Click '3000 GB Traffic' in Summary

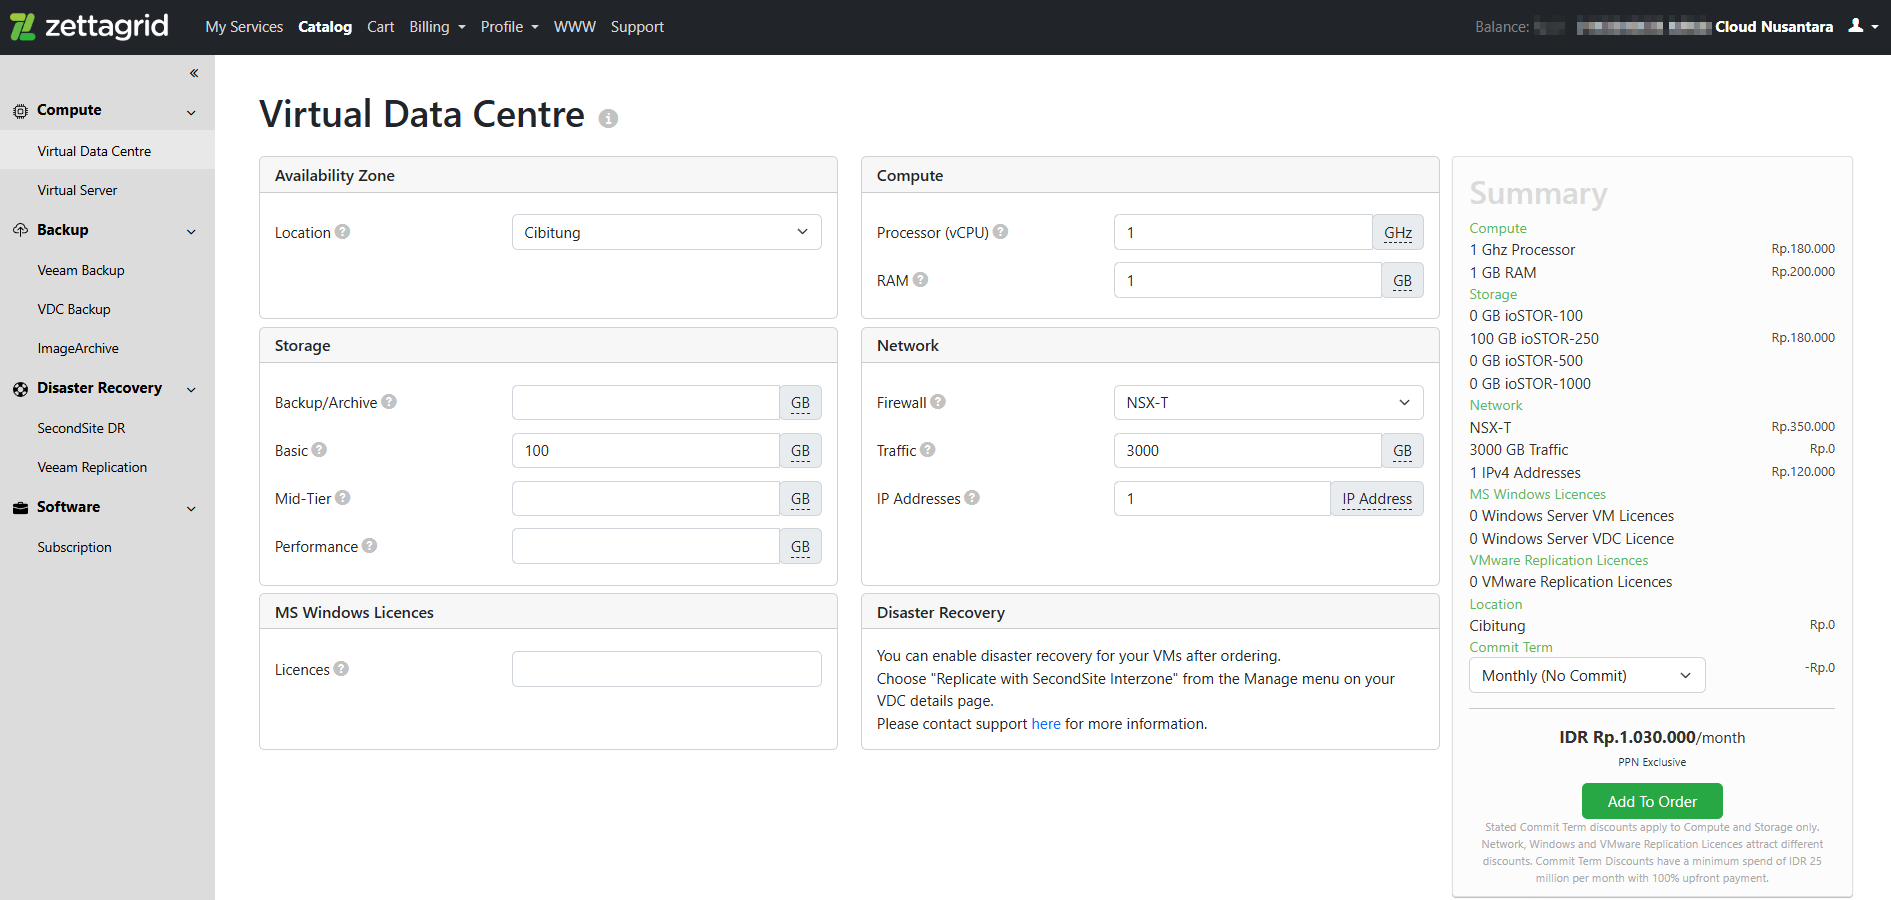tap(1518, 450)
